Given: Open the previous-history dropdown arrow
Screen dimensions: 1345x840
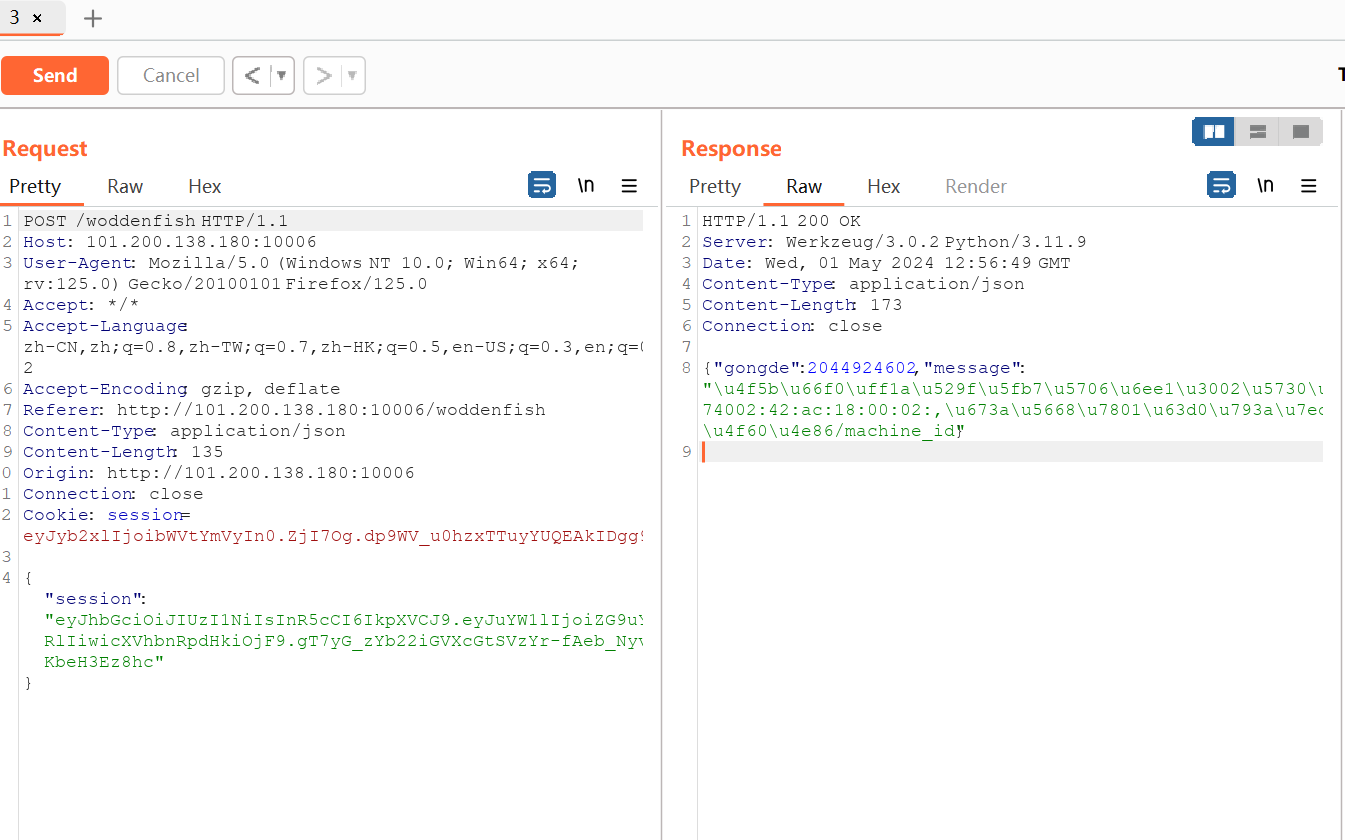Looking at the screenshot, I should (x=282, y=75).
